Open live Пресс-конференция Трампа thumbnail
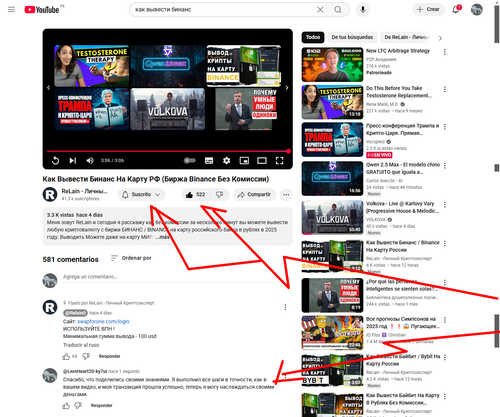This screenshot has width=500, height=417. click(x=332, y=139)
